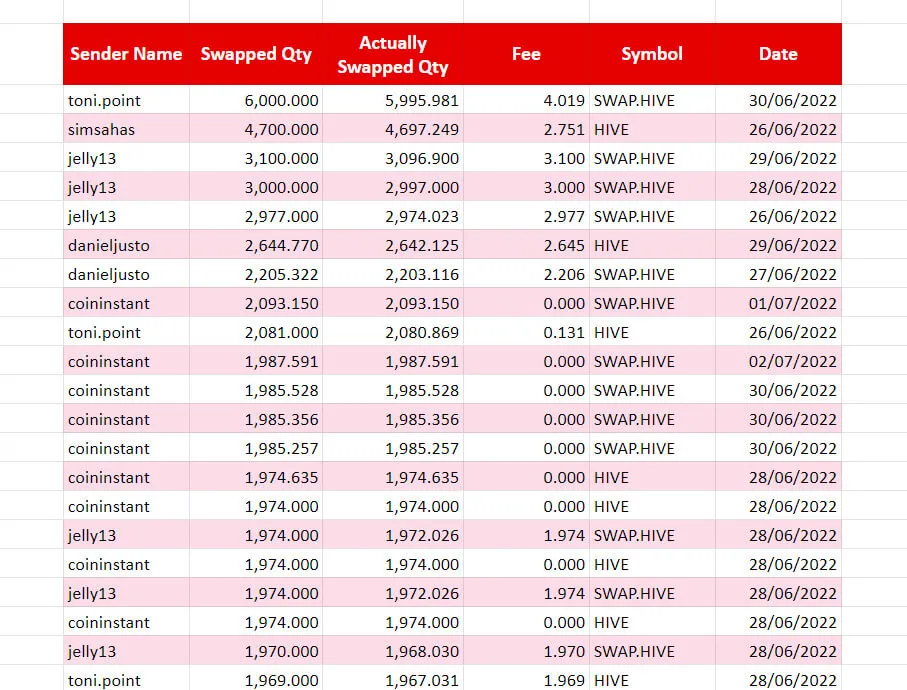The width and height of the screenshot is (907, 690).
Task: Select the Fee column header
Action: (x=526, y=54)
